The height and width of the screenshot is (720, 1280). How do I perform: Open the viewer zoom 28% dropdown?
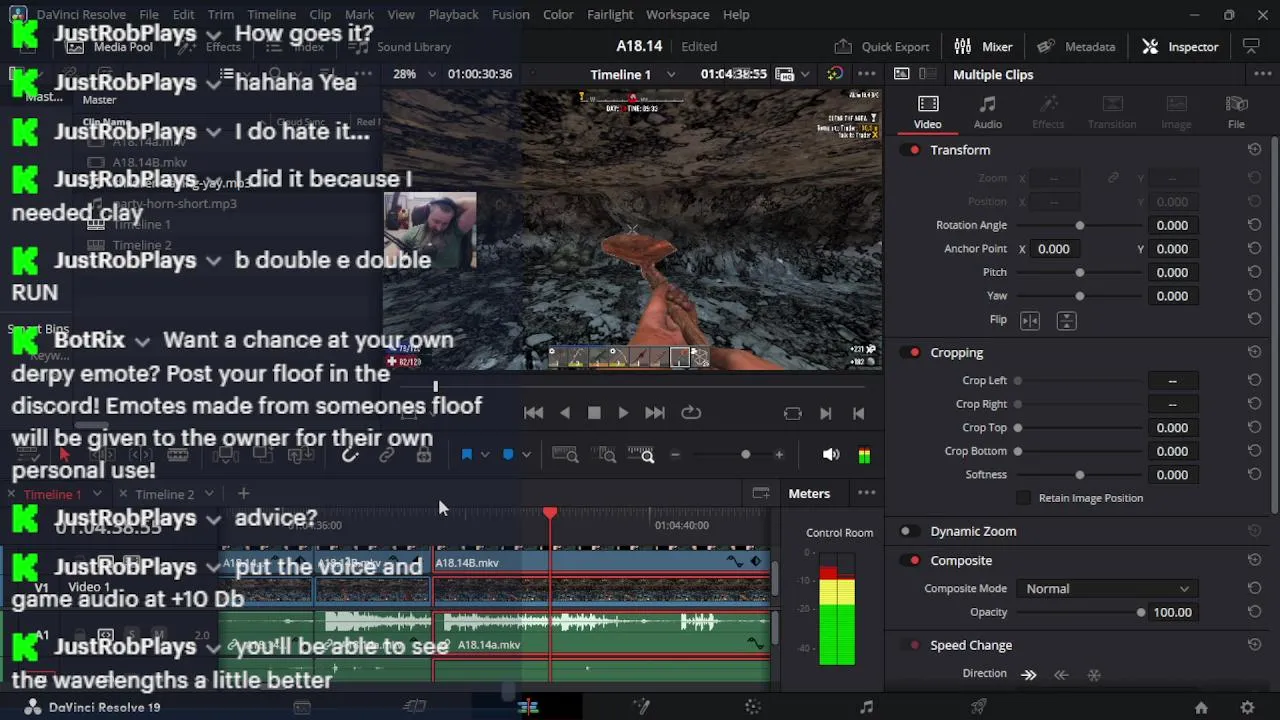[x=432, y=74]
